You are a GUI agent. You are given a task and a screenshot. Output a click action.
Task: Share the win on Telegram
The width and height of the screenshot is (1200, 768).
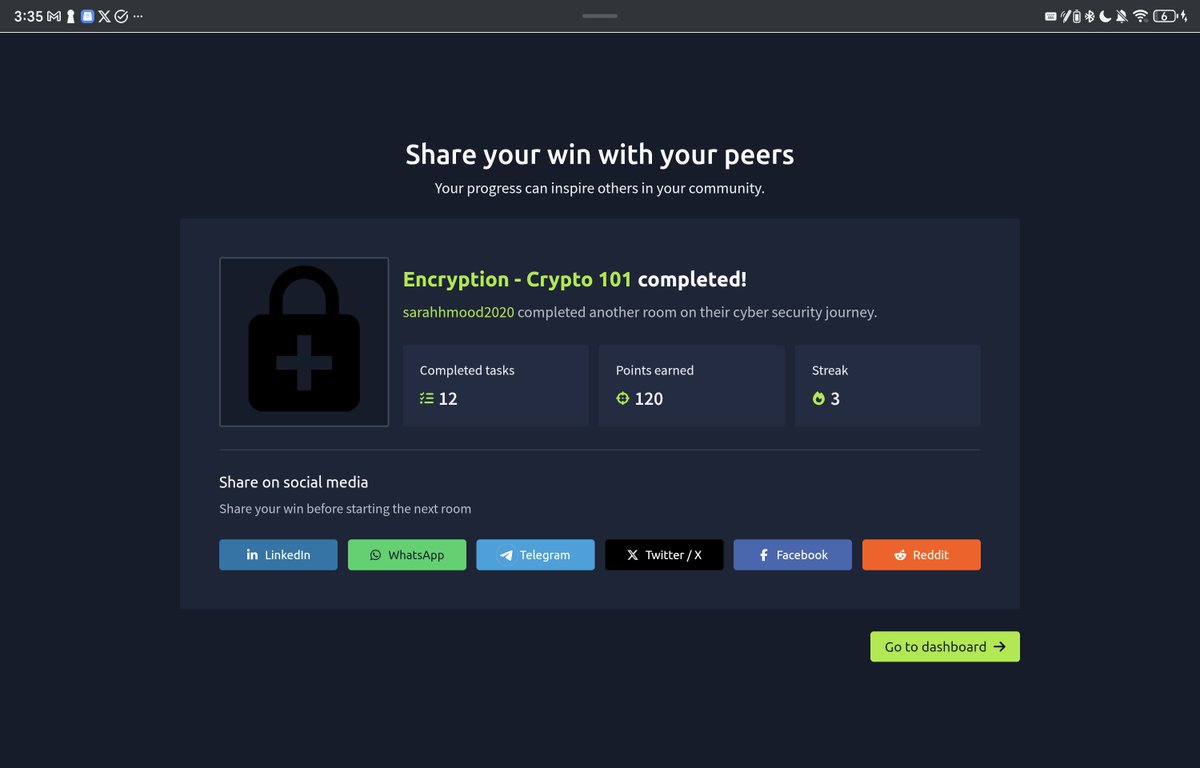[x=535, y=555]
